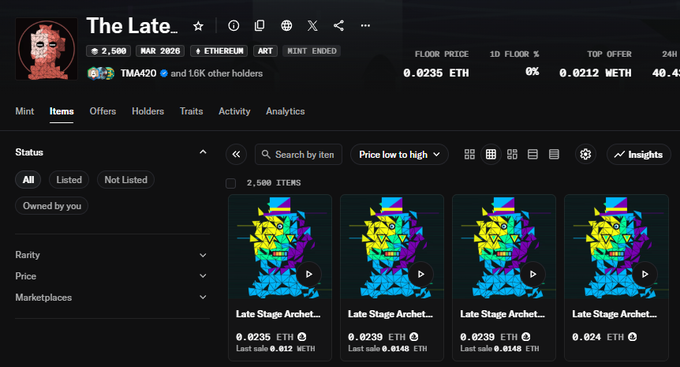
Task: Click the Top Offer value 0.0212 WETH
Action: pyautogui.click(x=595, y=73)
